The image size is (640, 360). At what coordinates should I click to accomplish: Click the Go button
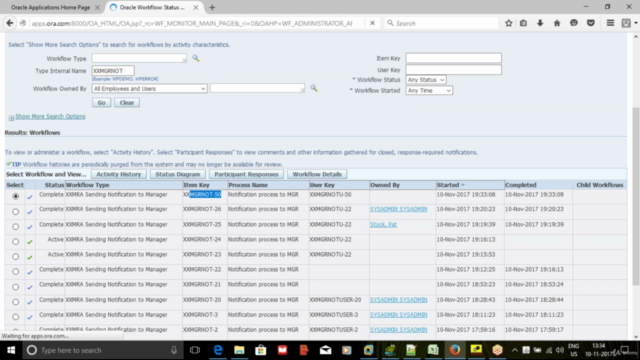pos(101,102)
